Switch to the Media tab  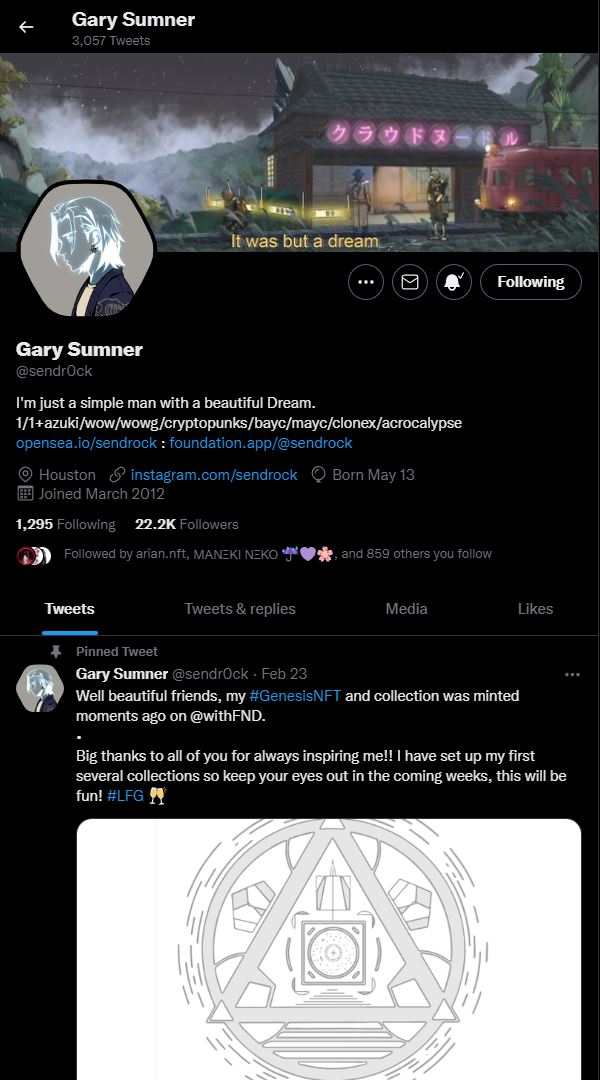(x=406, y=609)
